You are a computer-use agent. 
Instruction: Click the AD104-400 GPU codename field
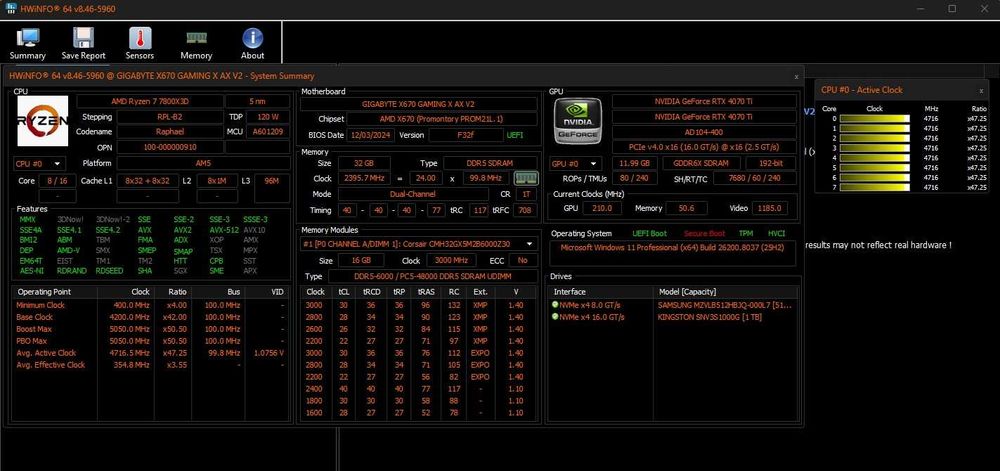tap(704, 133)
